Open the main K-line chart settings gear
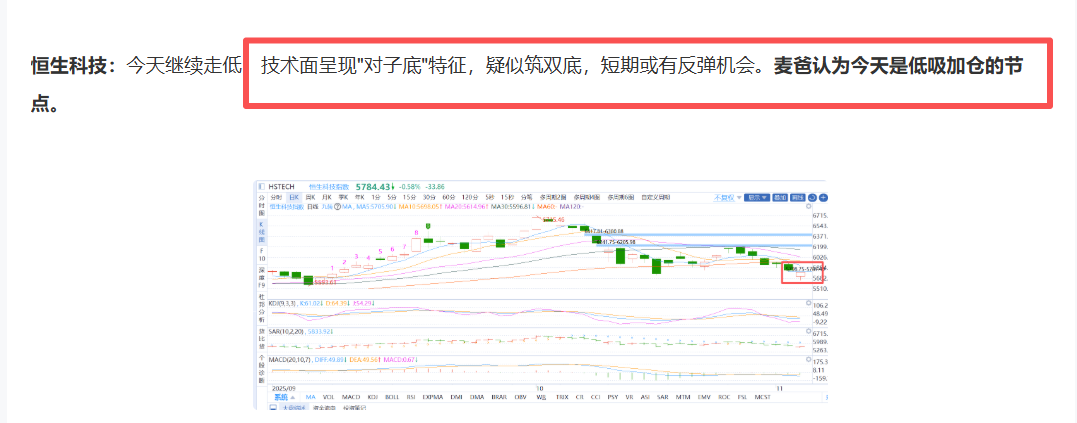 point(808,206)
